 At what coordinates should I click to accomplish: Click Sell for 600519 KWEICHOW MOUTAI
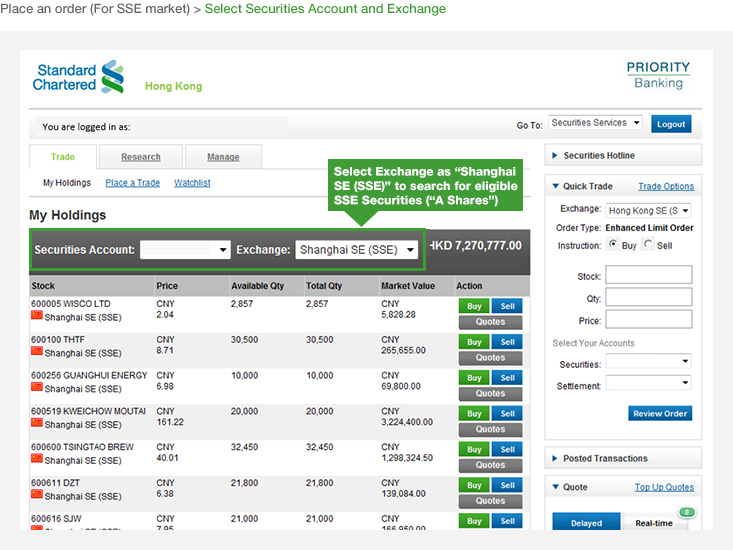(507, 414)
